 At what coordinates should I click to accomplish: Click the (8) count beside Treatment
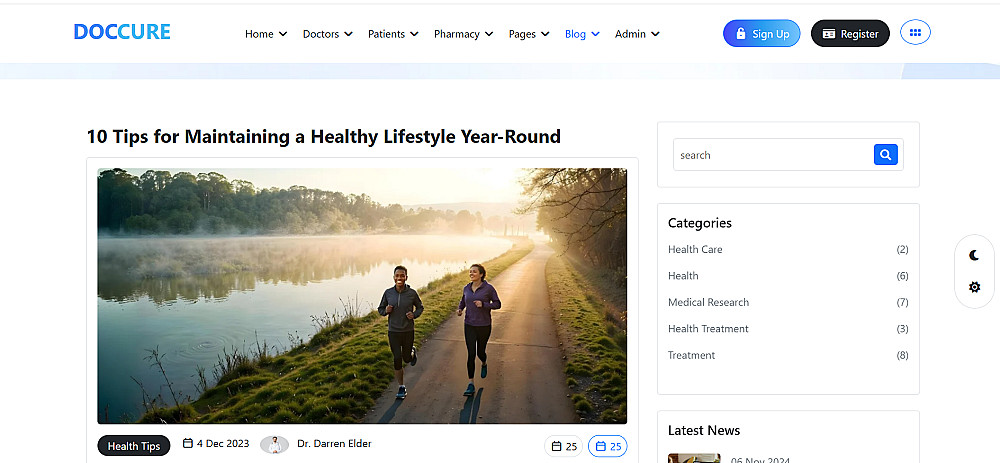click(902, 355)
